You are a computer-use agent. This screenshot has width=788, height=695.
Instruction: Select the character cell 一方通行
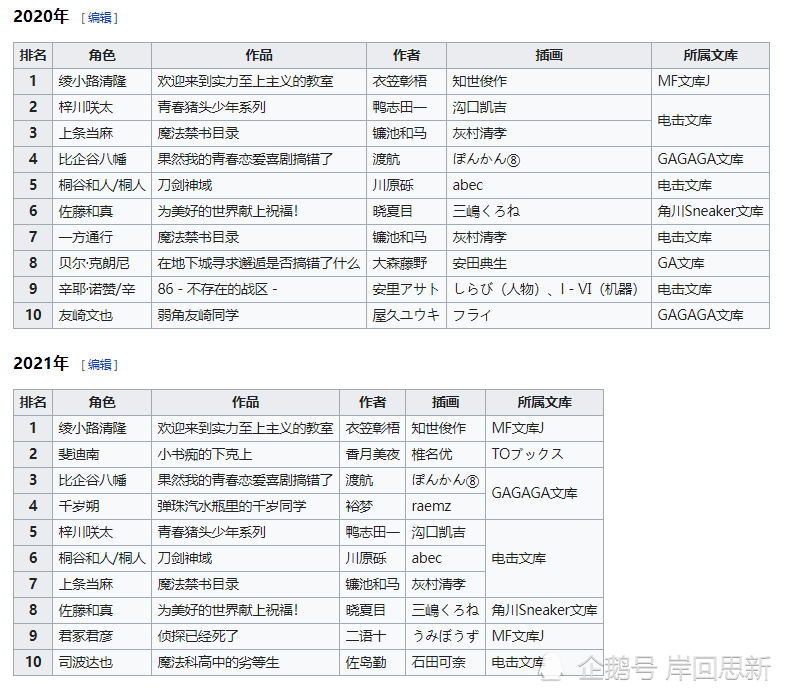102,237
